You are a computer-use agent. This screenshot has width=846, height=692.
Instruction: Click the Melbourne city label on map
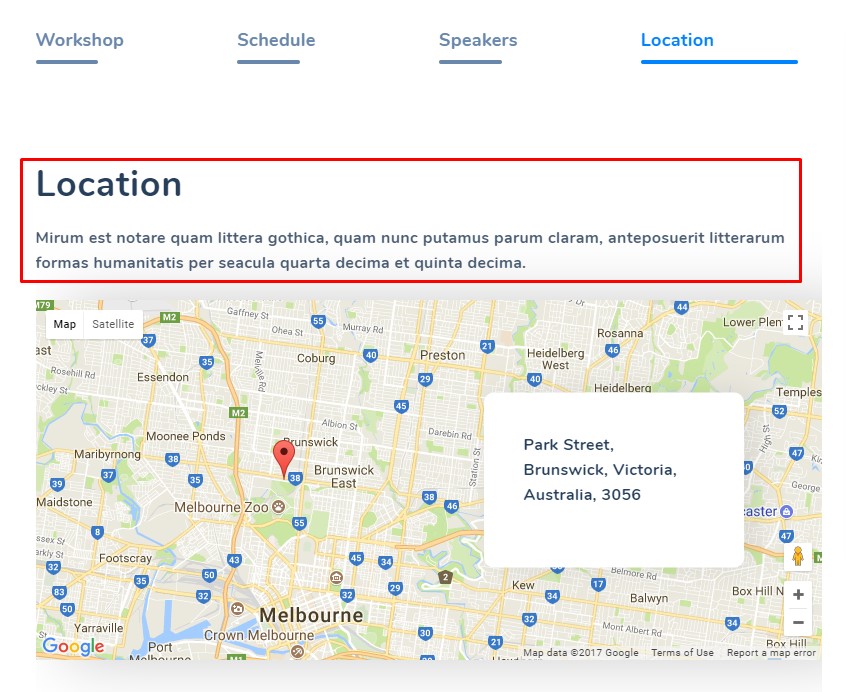(x=311, y=615)
